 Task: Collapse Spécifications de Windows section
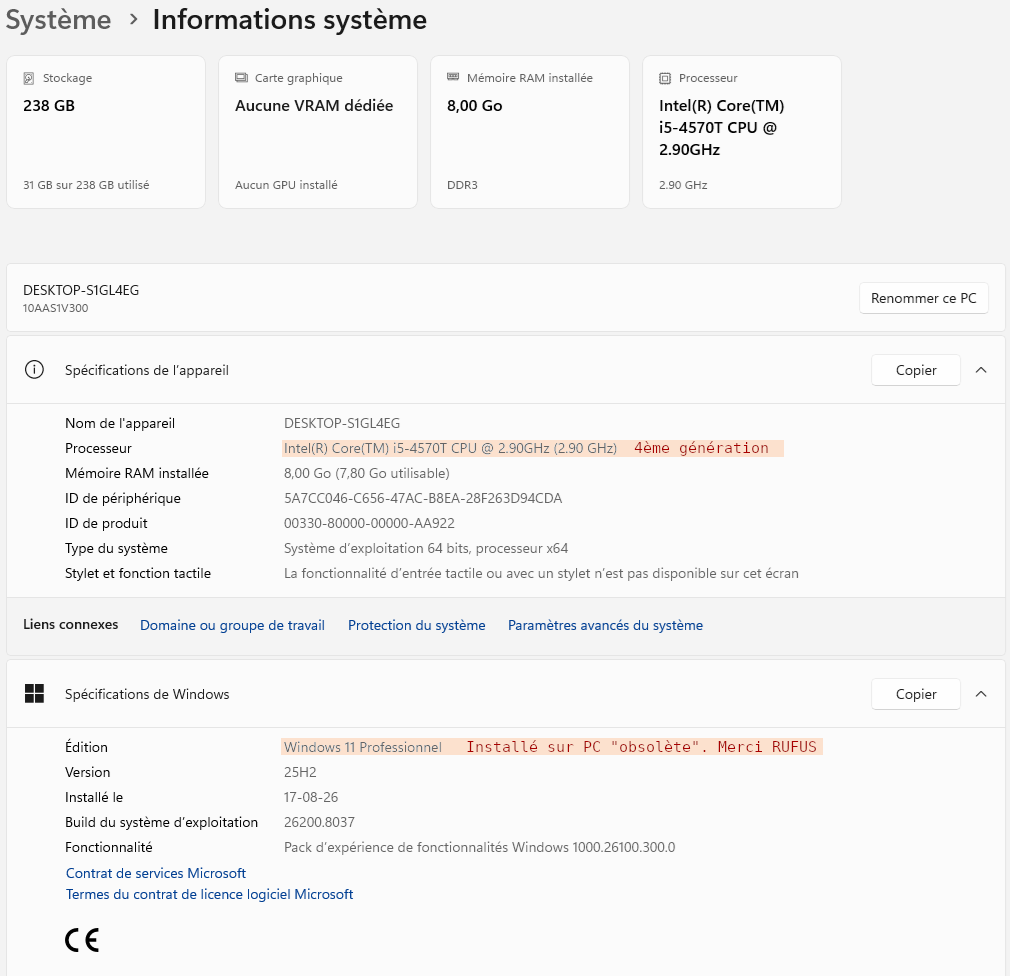[x=981, y=694]
